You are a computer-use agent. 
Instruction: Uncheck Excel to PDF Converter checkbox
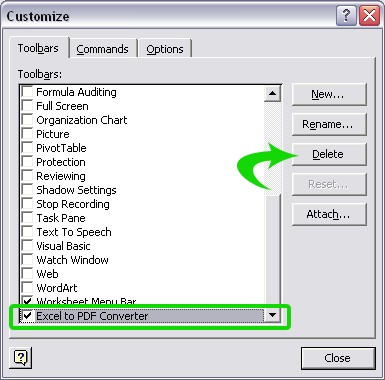point(27,316)
